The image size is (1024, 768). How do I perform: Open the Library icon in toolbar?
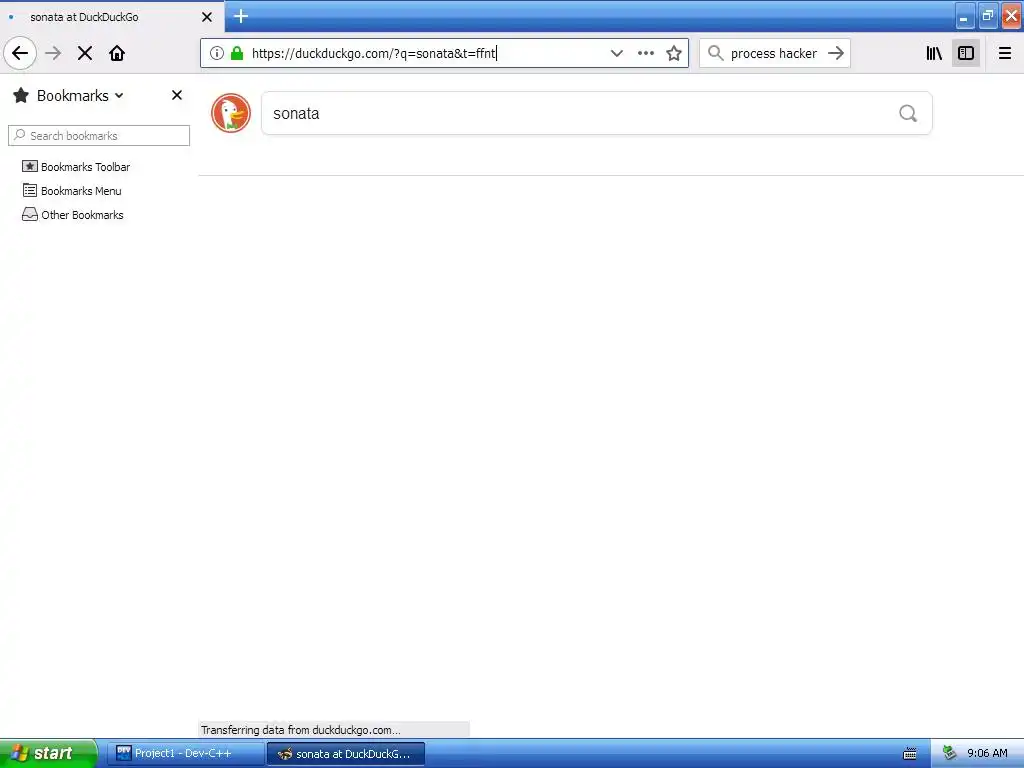point(934,53)
